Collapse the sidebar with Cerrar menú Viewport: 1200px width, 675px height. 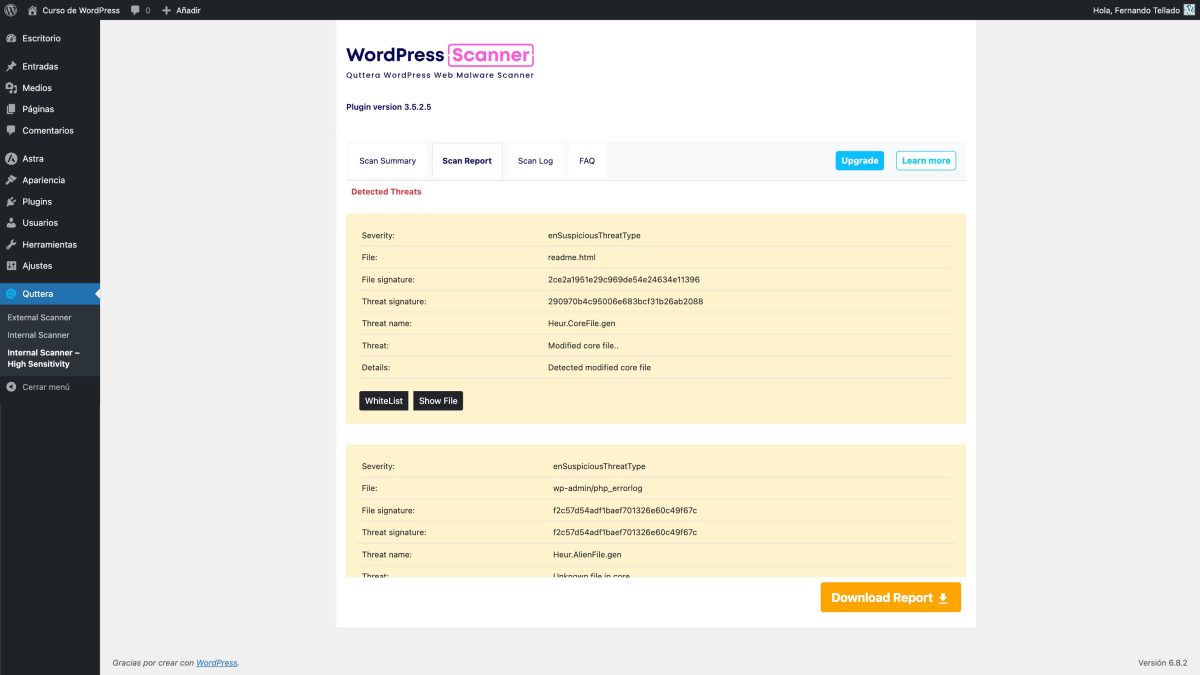click(40, 386)
